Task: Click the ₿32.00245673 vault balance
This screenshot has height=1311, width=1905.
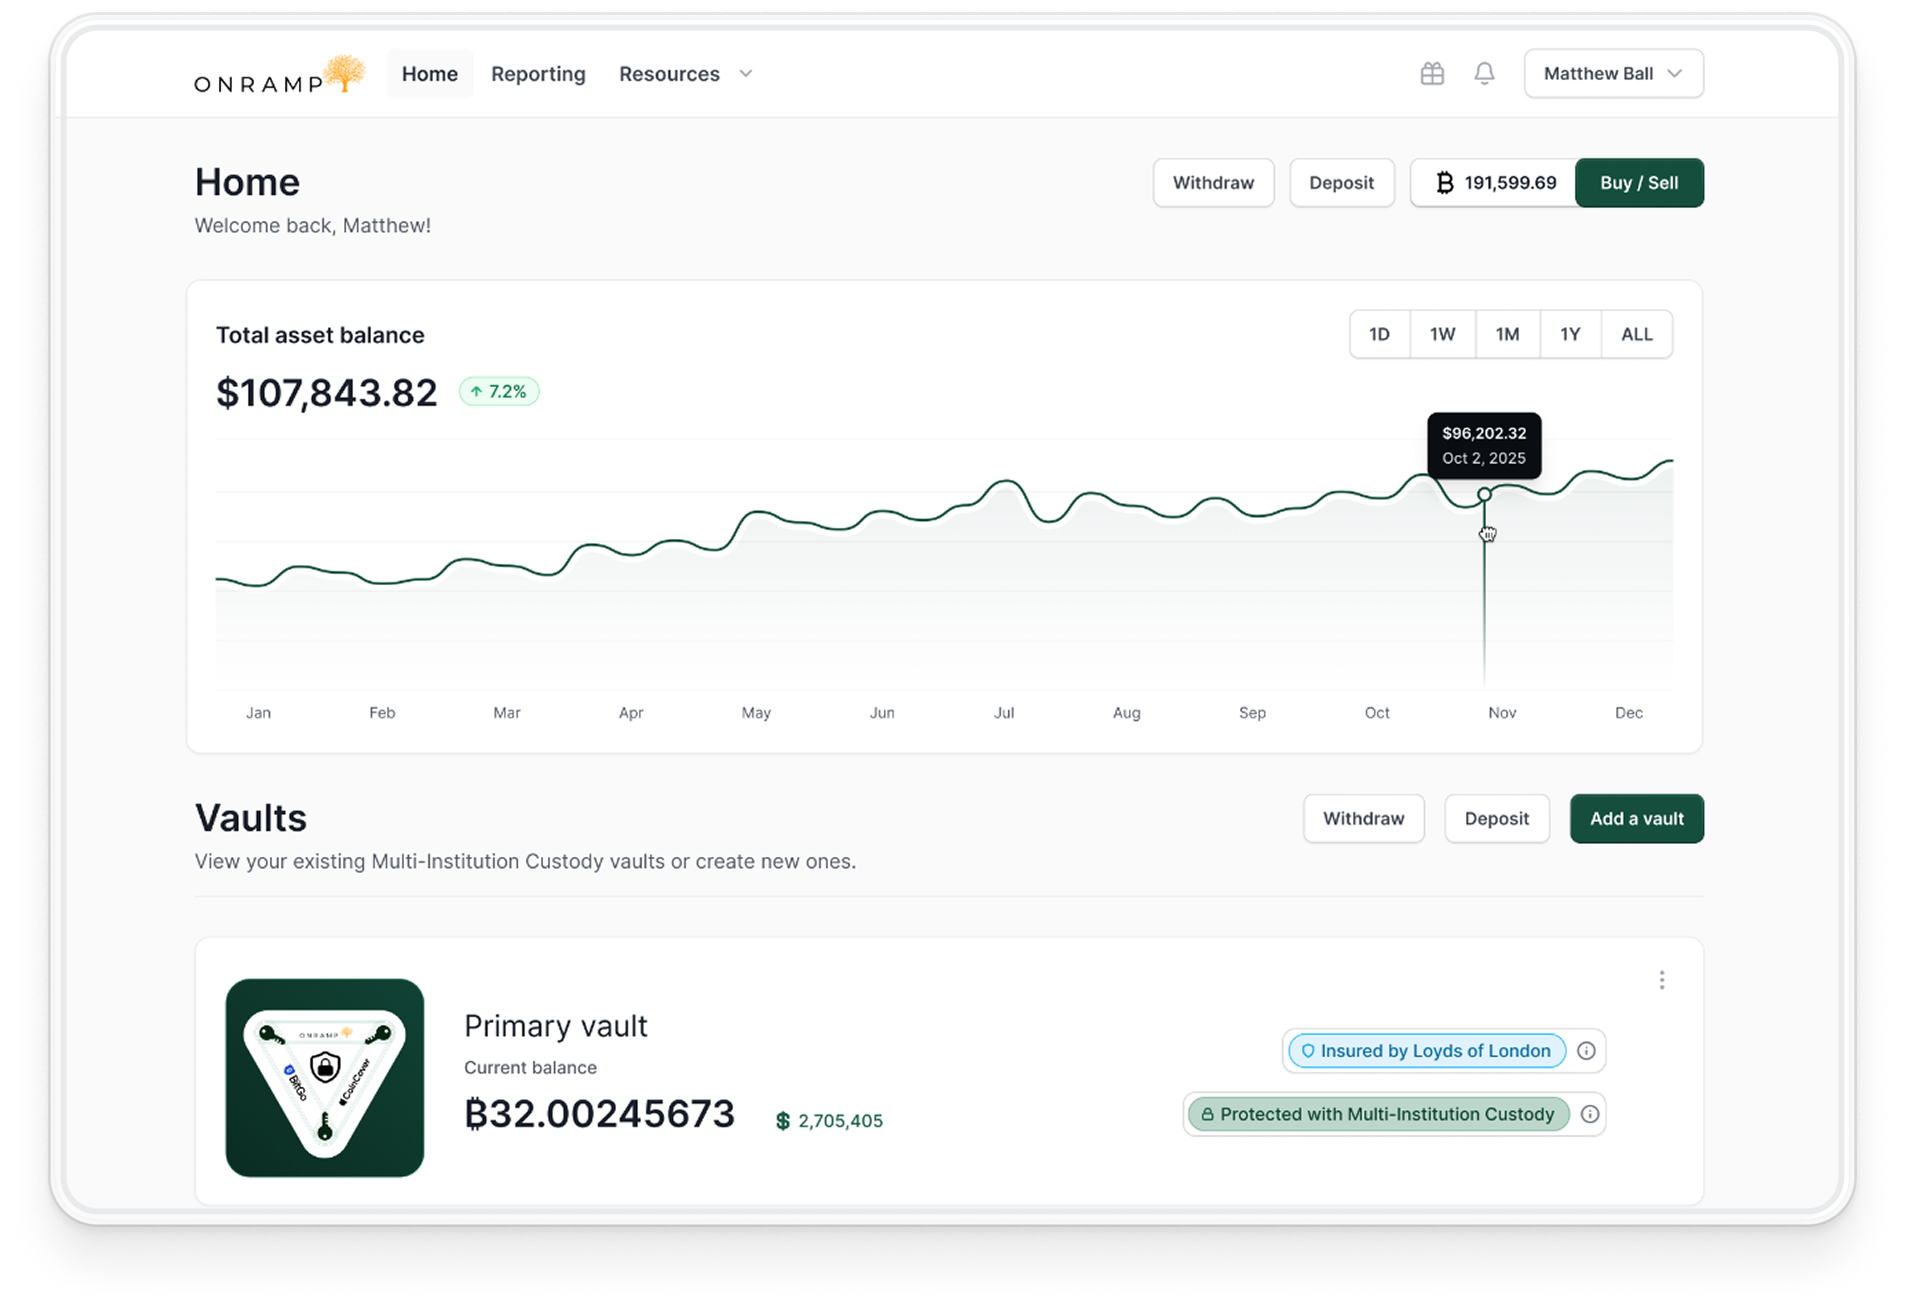Action: 599,1113
